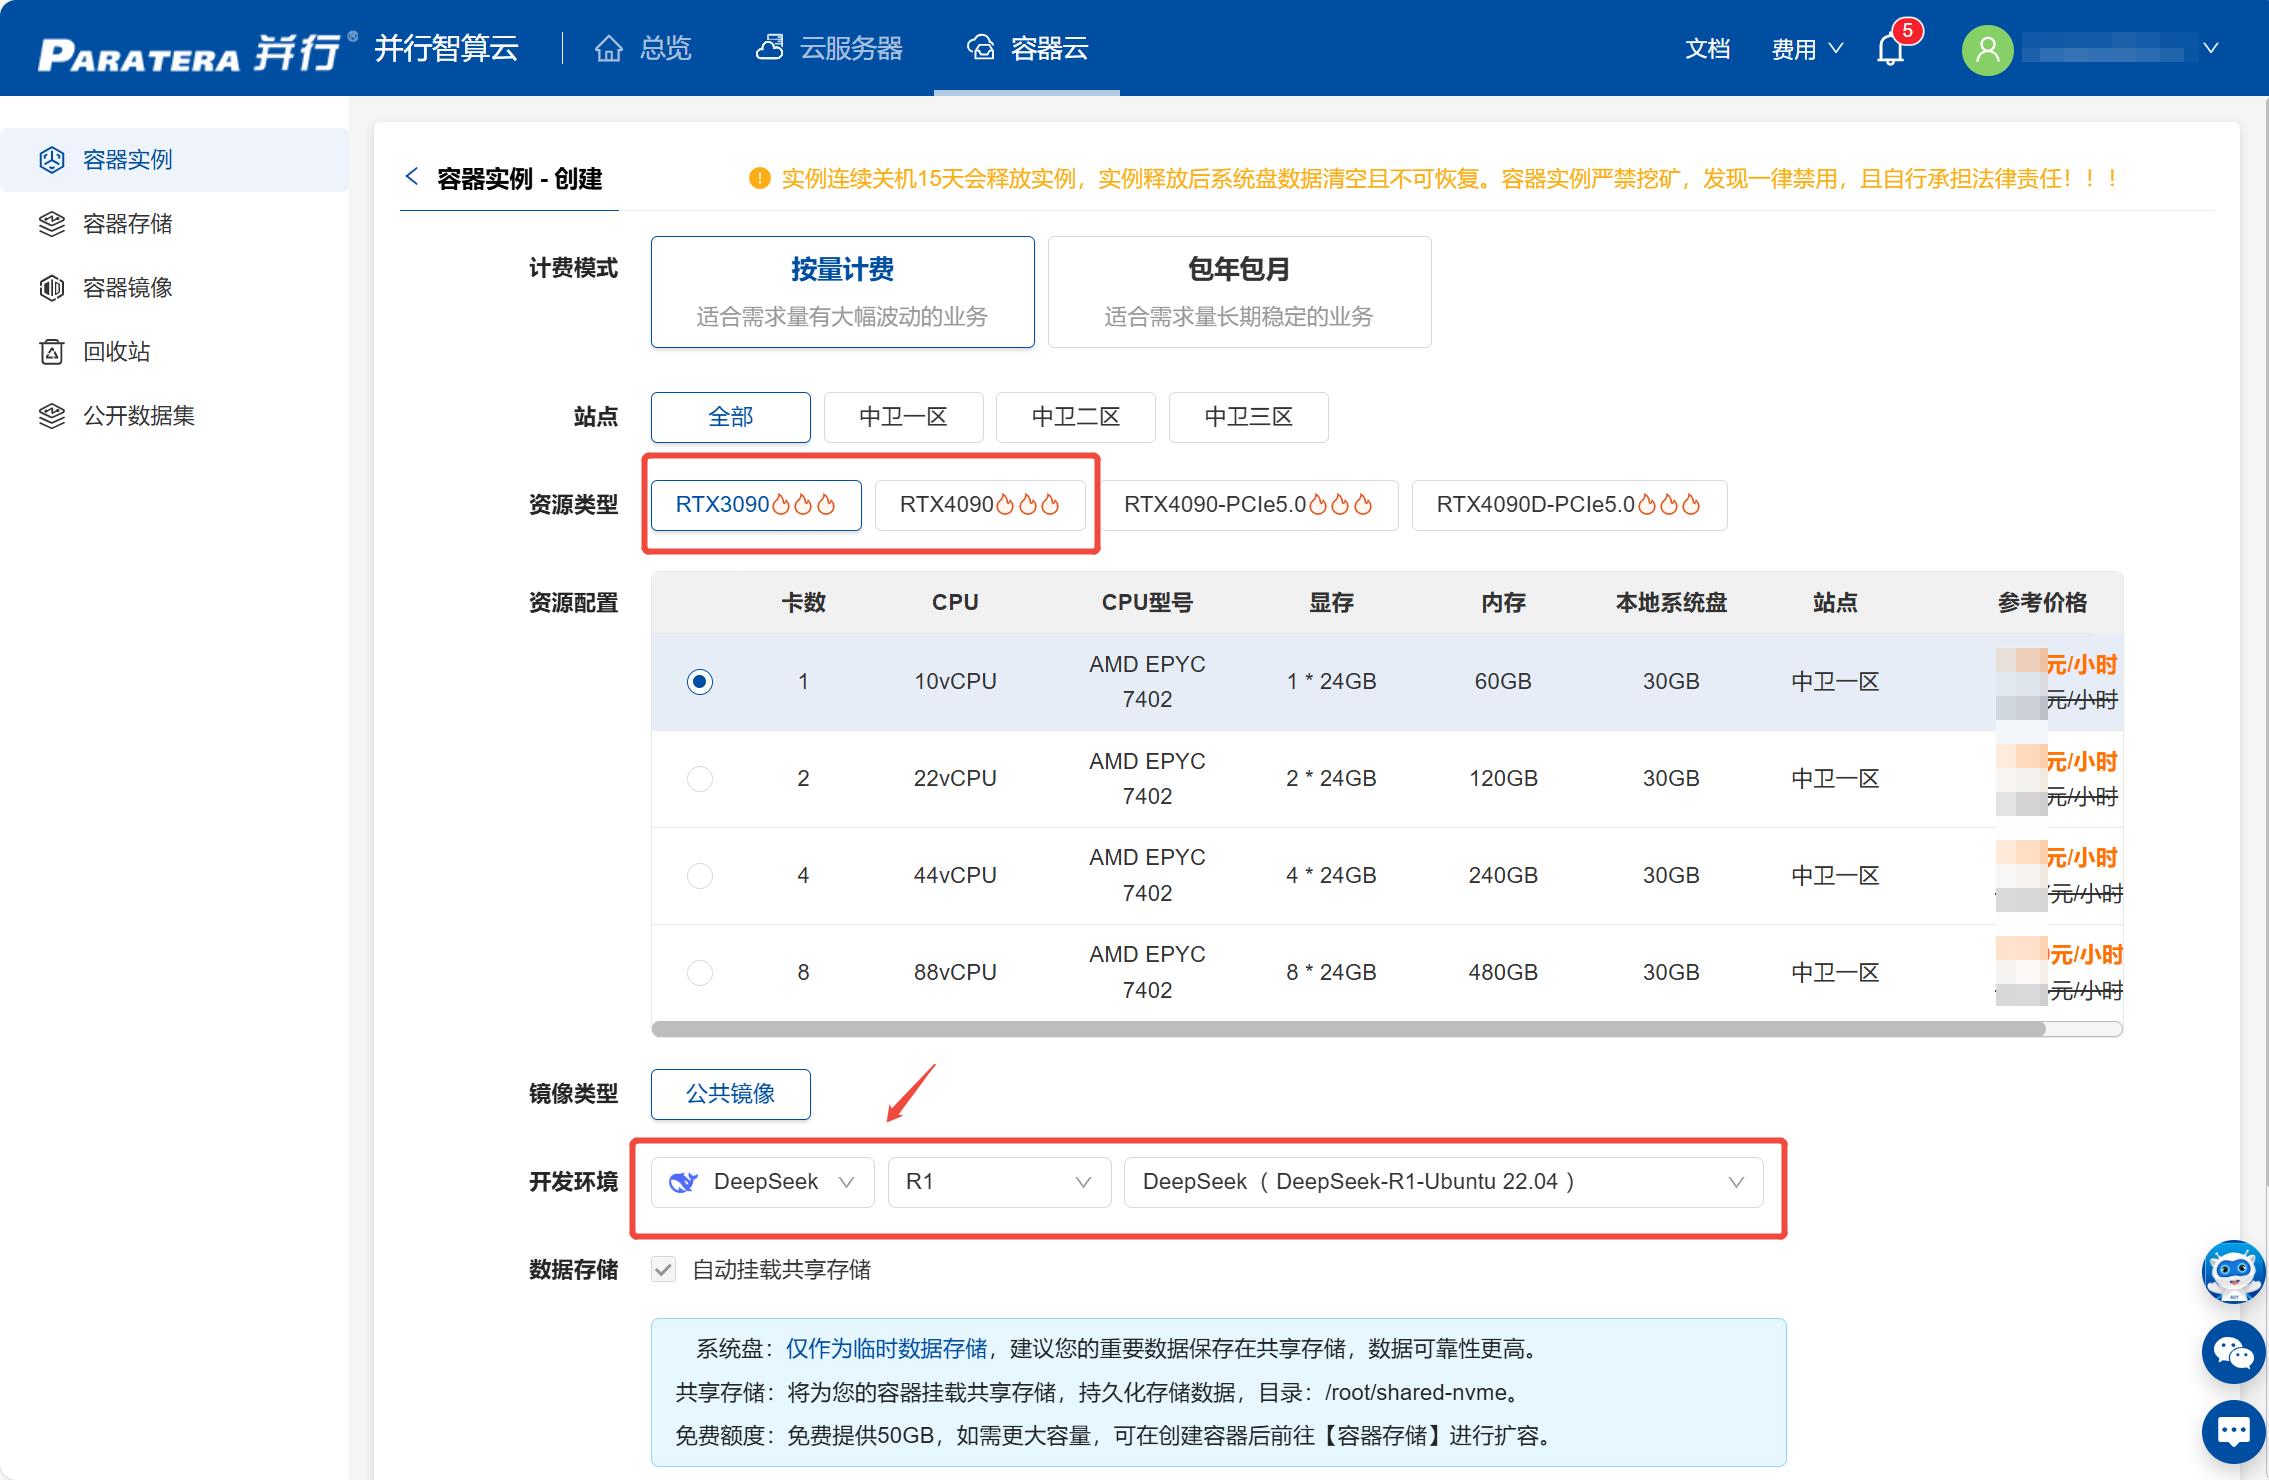Open the R1 version dropdown
The height and width of the screenshot is (1480, 2269).
point(1000,1182)
